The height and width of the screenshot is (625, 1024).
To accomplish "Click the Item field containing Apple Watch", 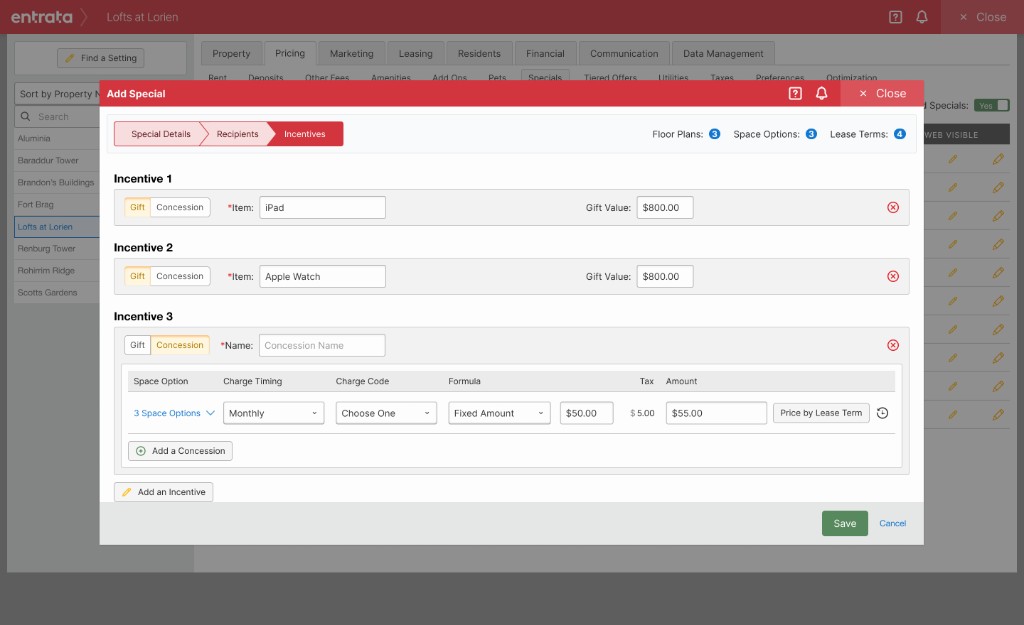I will (322, 276).
